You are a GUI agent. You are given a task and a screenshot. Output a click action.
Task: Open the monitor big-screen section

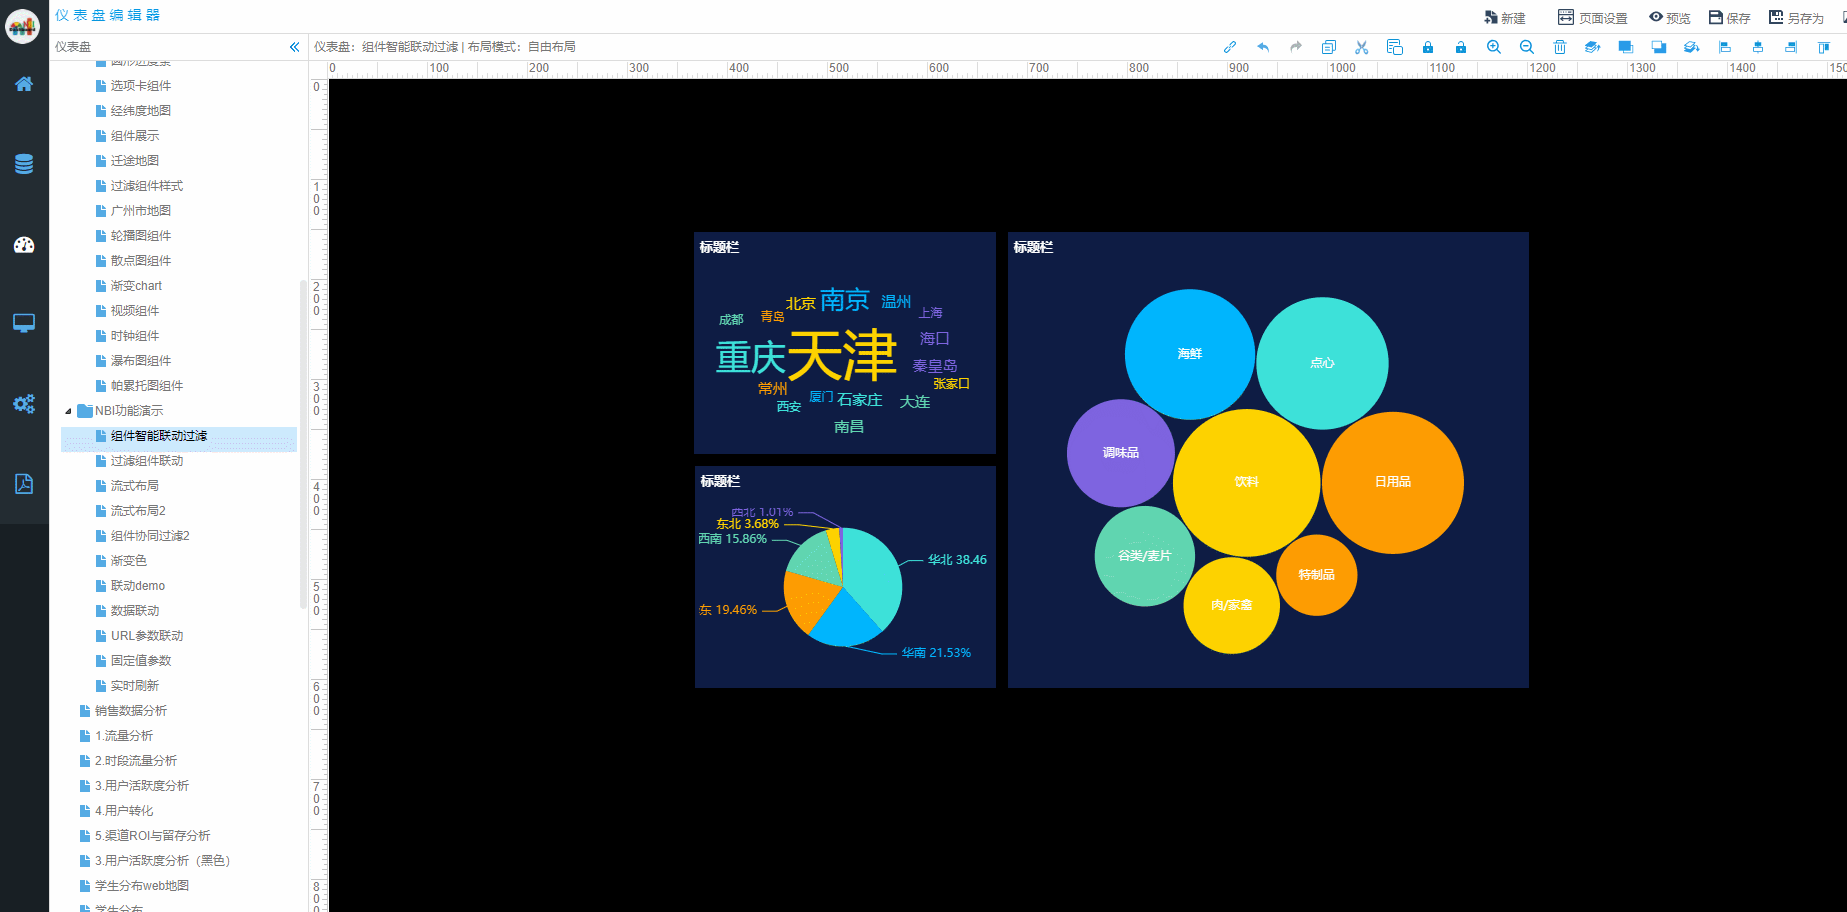click(24, 323)
